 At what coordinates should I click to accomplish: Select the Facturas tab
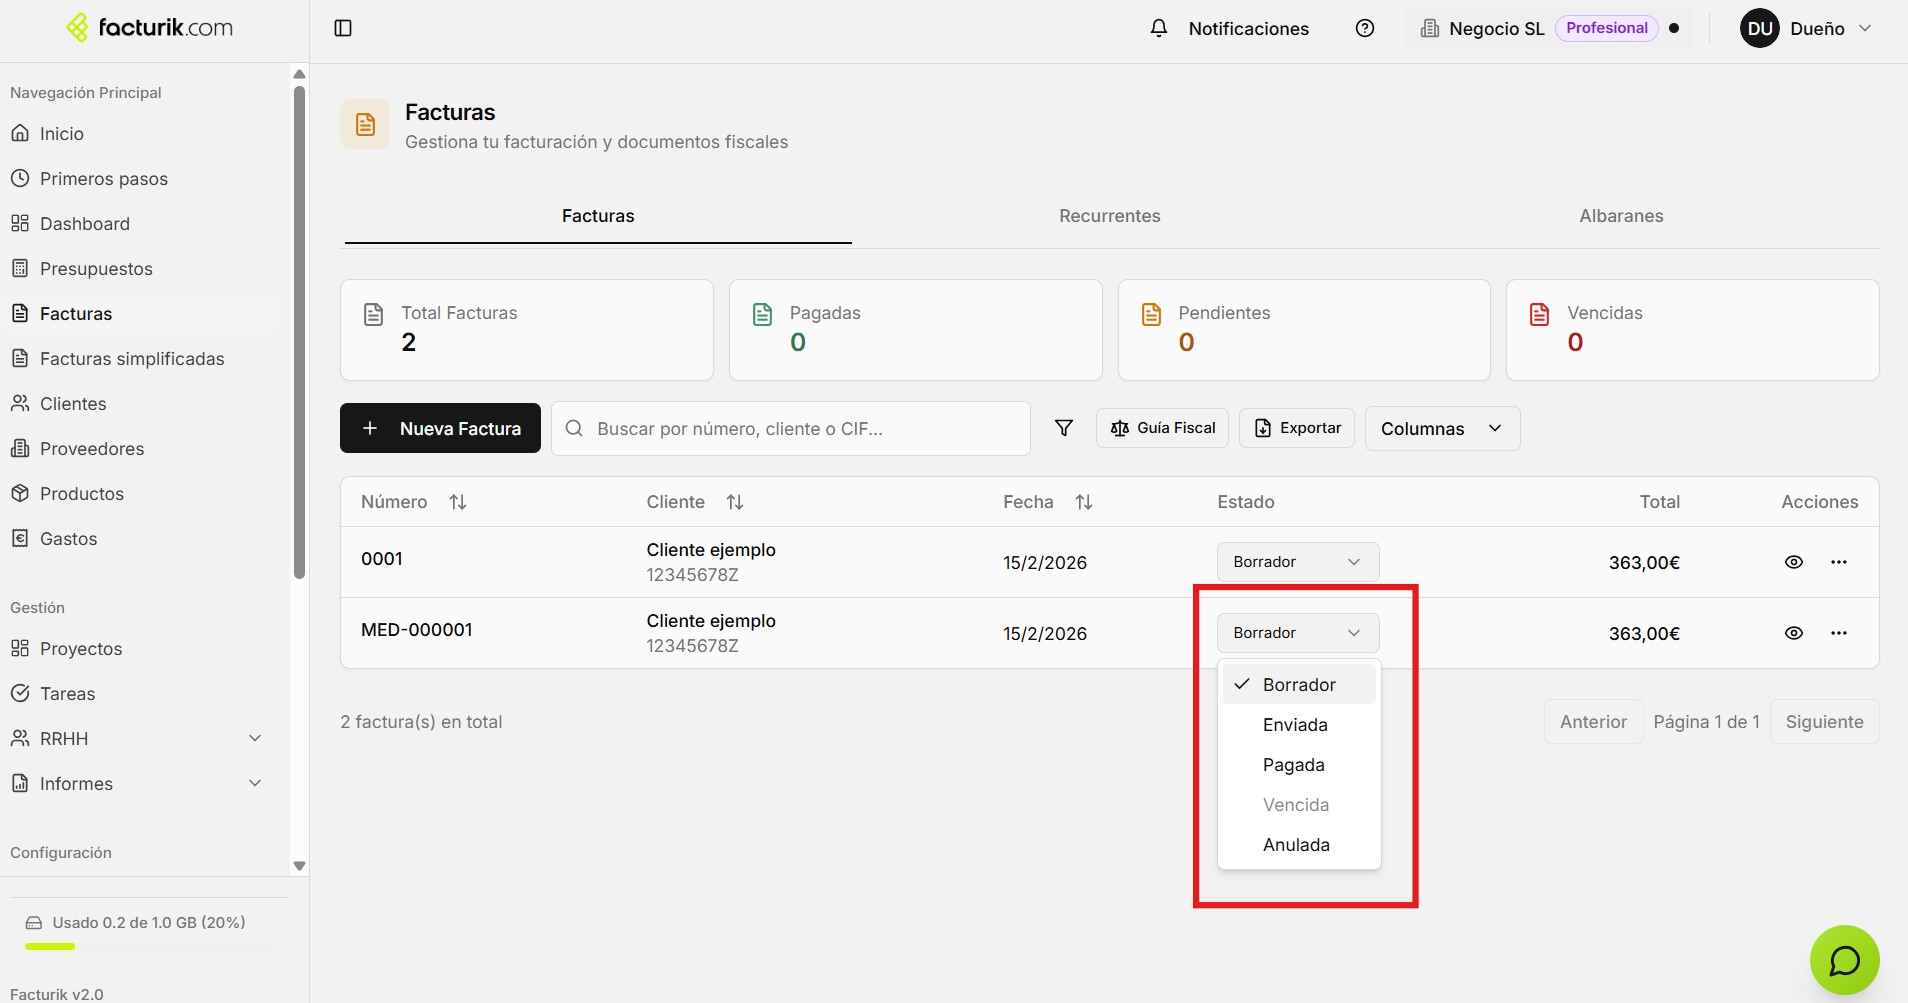[x=598, y=216]
